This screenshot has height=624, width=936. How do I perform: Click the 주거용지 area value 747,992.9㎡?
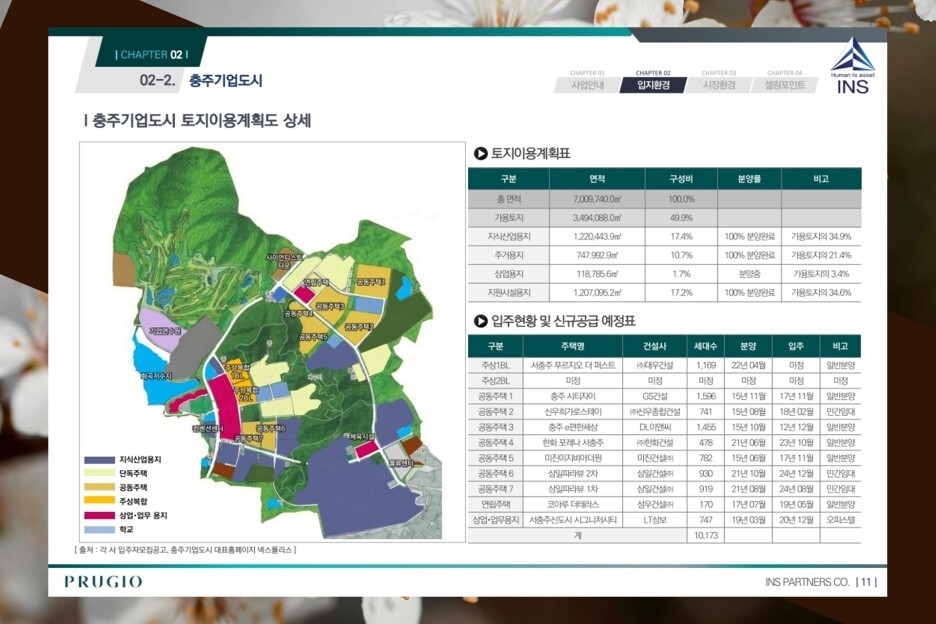click(597, 255)
